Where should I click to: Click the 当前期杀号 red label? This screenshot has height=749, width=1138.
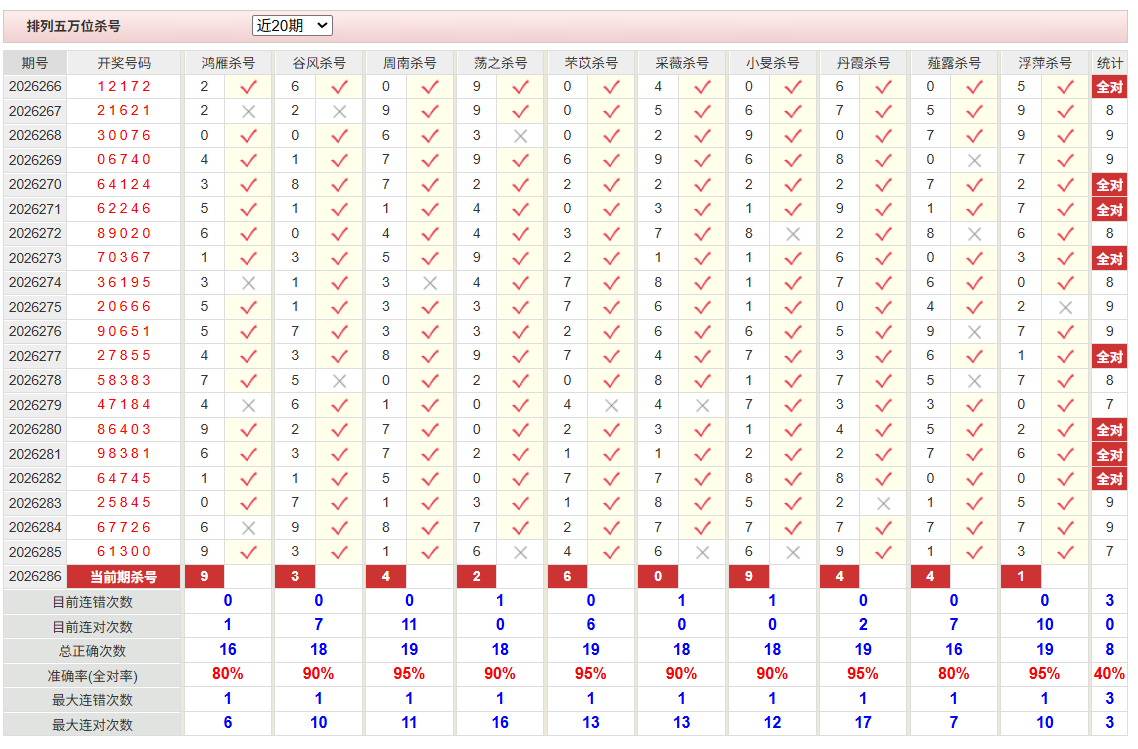[x=123, y=577]
